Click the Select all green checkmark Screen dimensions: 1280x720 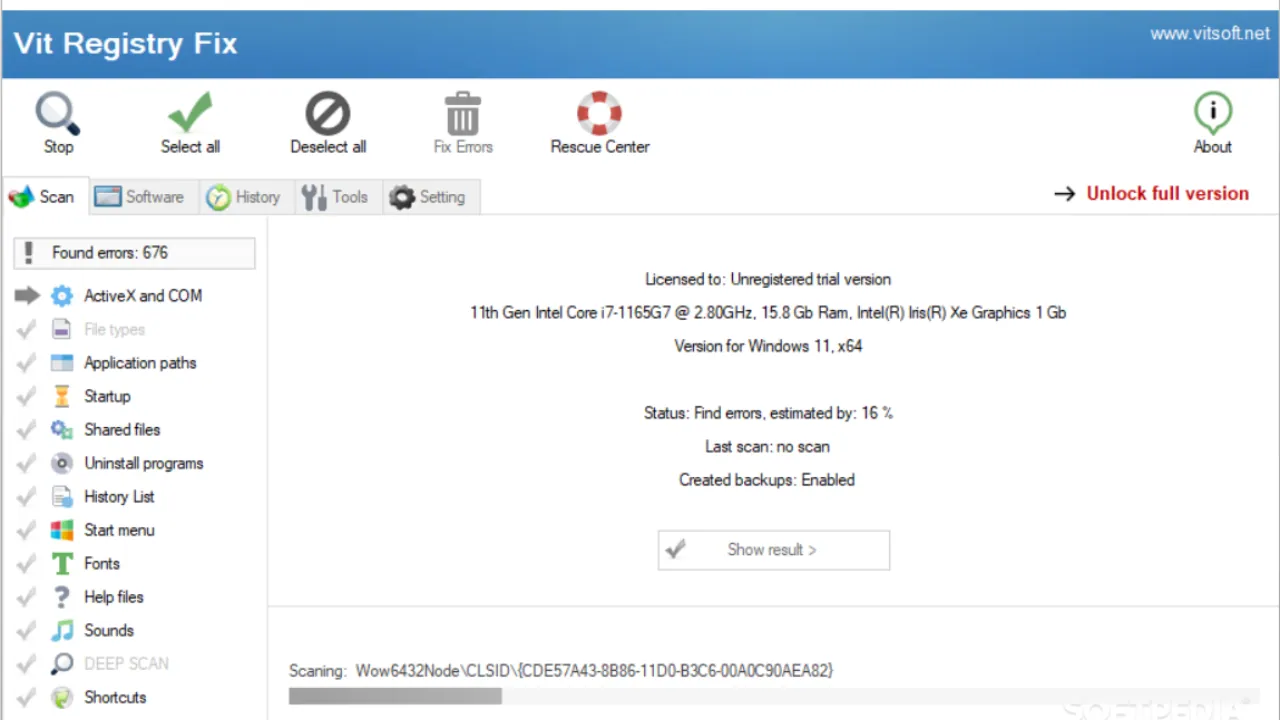click(190, 113)
